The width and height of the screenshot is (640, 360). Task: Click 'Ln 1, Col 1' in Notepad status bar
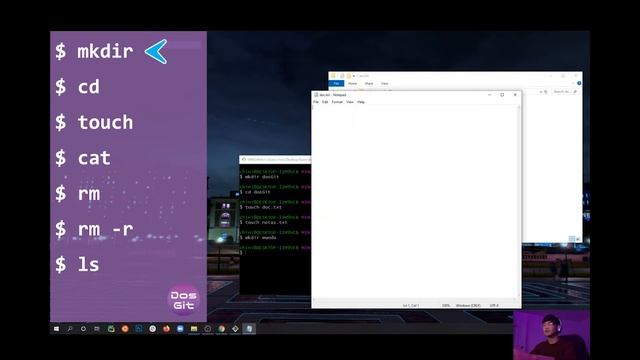[411, 305]
